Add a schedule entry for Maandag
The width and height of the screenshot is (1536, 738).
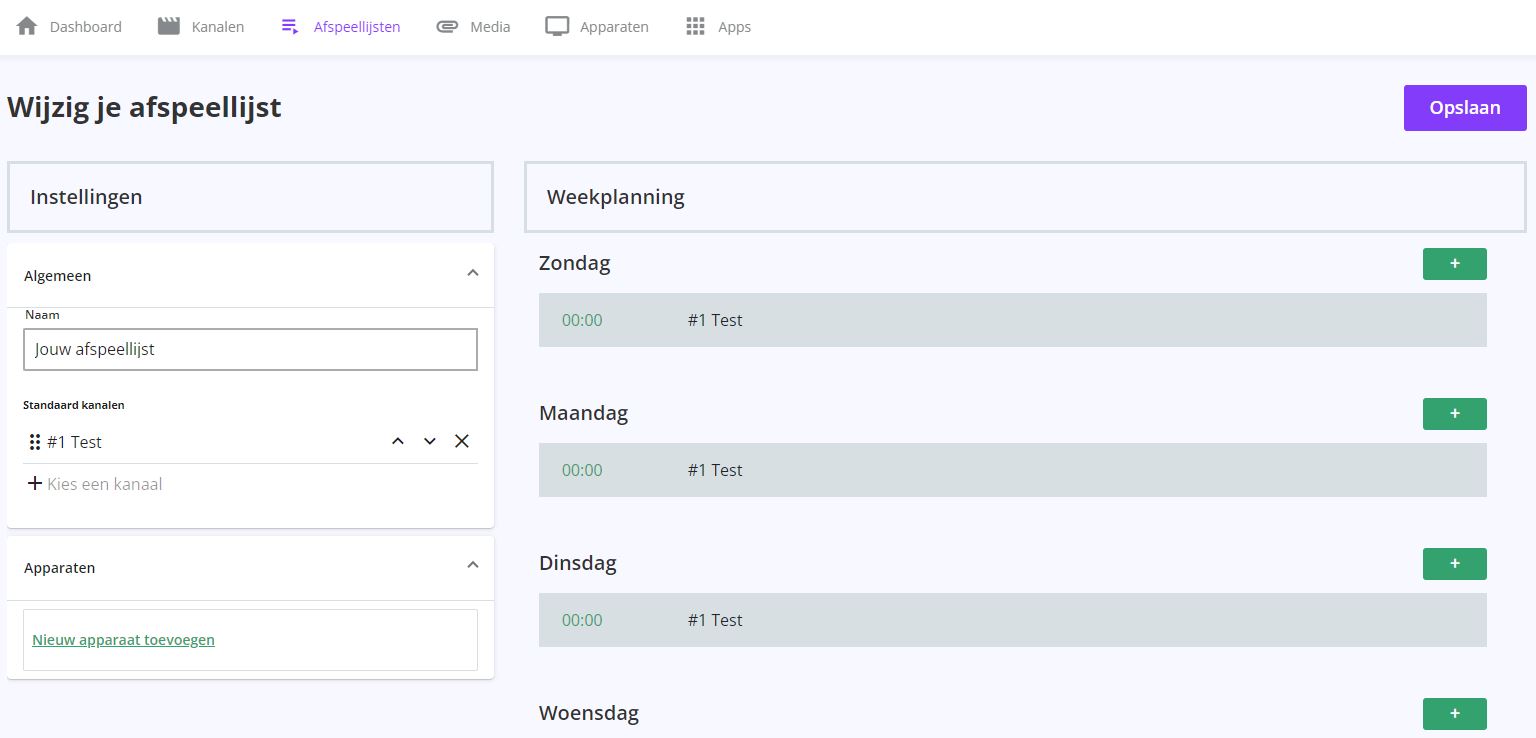(1454, 414)
